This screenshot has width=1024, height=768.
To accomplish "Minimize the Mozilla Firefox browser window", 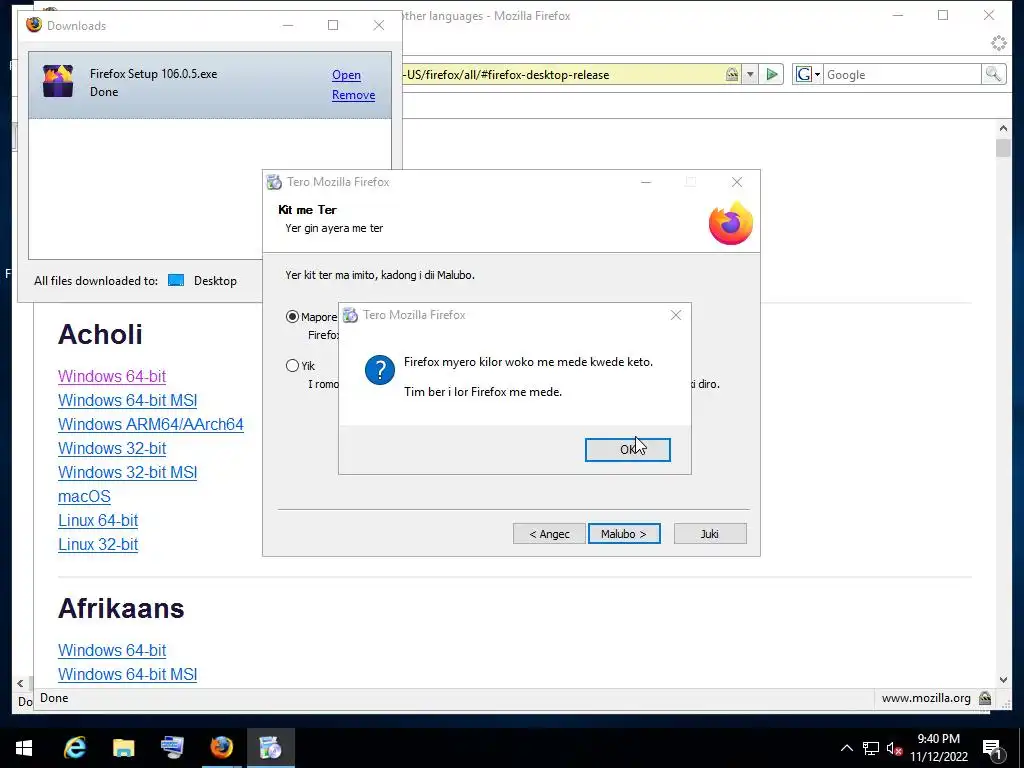I will point(898,15).
